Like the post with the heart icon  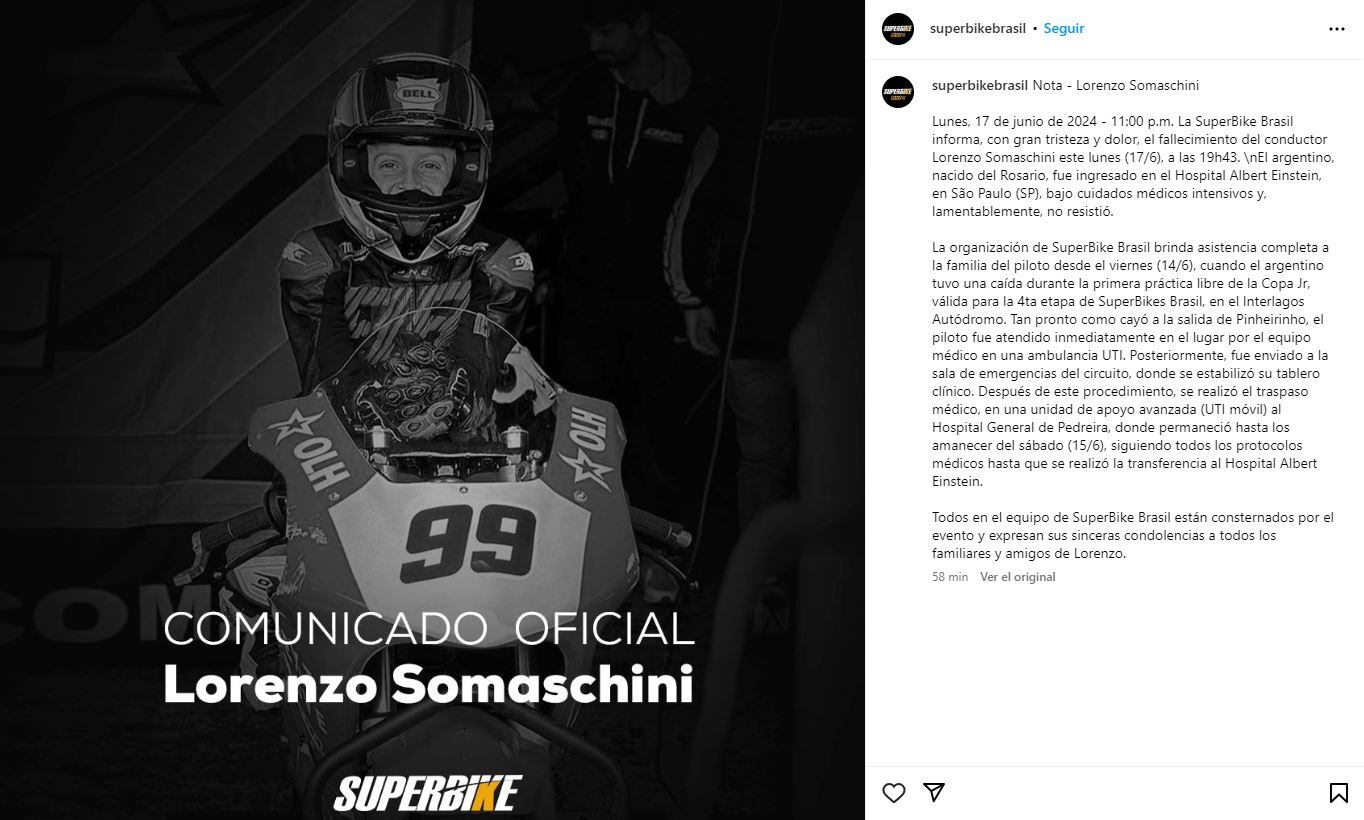(894, 793)
